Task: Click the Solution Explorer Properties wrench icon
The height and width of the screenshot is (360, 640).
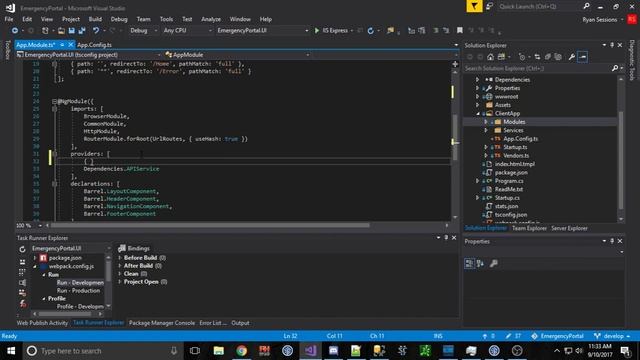Action: [571, 57]
